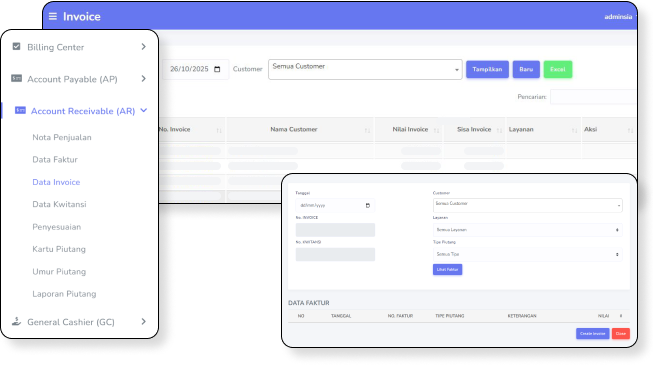This screenshot has height=379, width=653.
Task: Expand the Account Payable (AP) chevron
Action: pos(143,79)
